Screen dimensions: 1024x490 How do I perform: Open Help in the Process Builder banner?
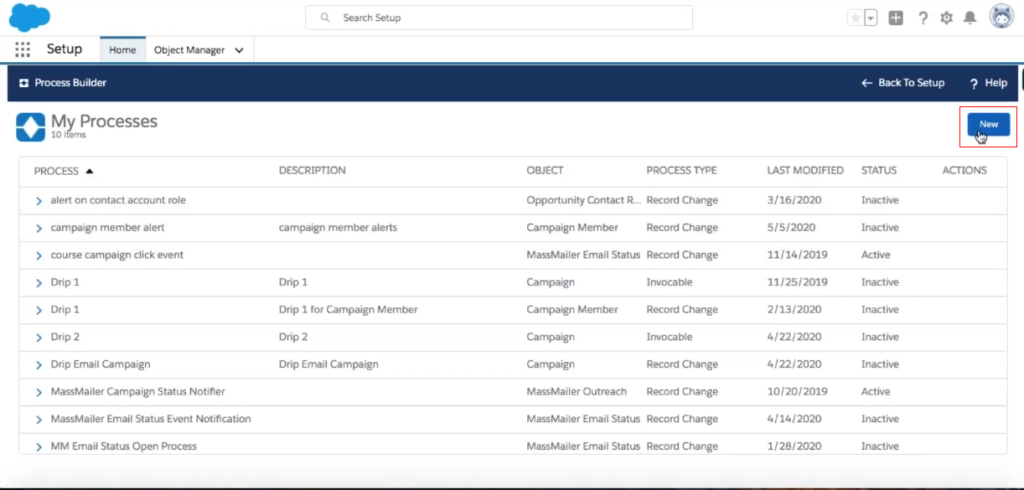pyautogui.click(x=989, y=83)
